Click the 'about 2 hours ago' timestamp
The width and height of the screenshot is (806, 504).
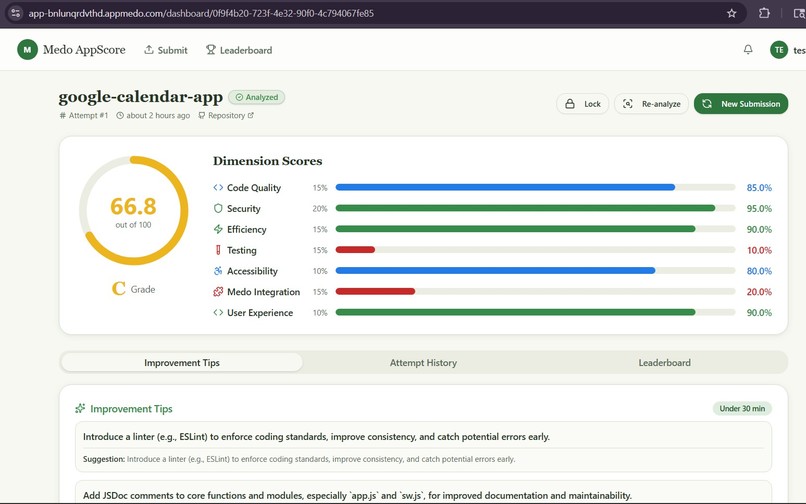[158, 115]
